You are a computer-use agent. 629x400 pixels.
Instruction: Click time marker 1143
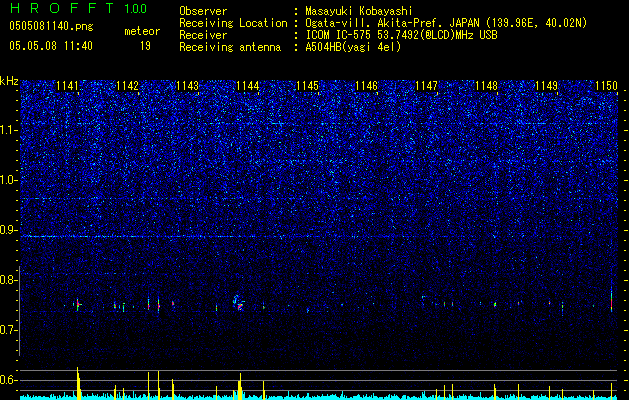(x=187, y=86)
